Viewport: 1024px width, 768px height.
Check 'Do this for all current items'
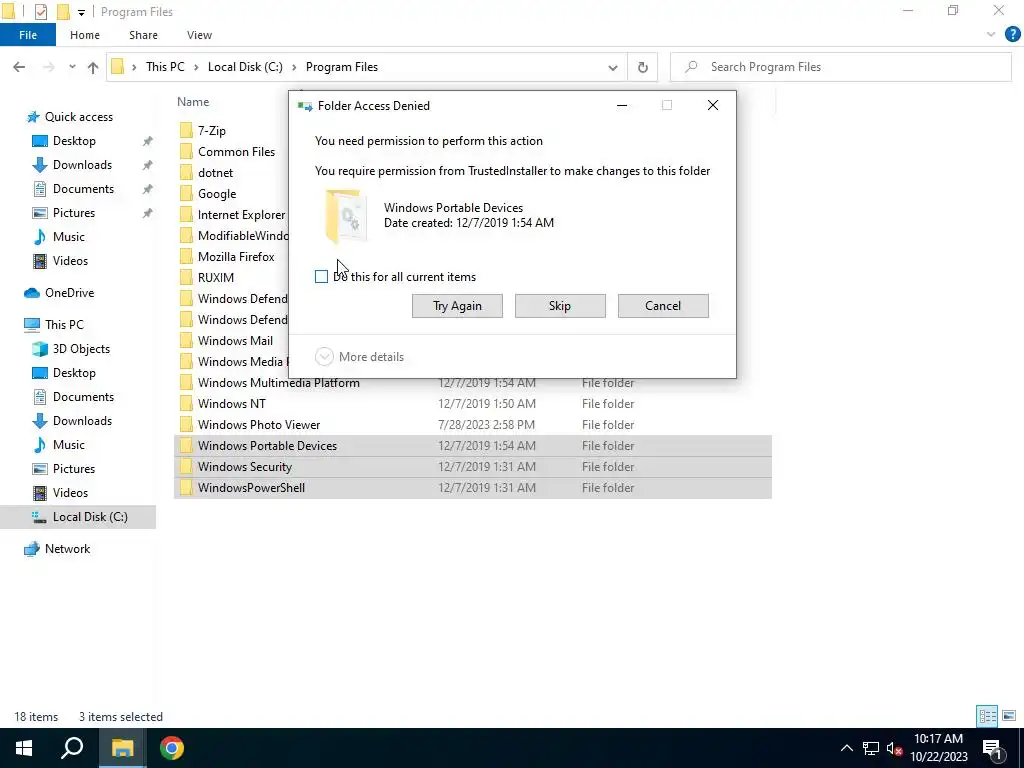pyautogui.click(x=321, y=277)
